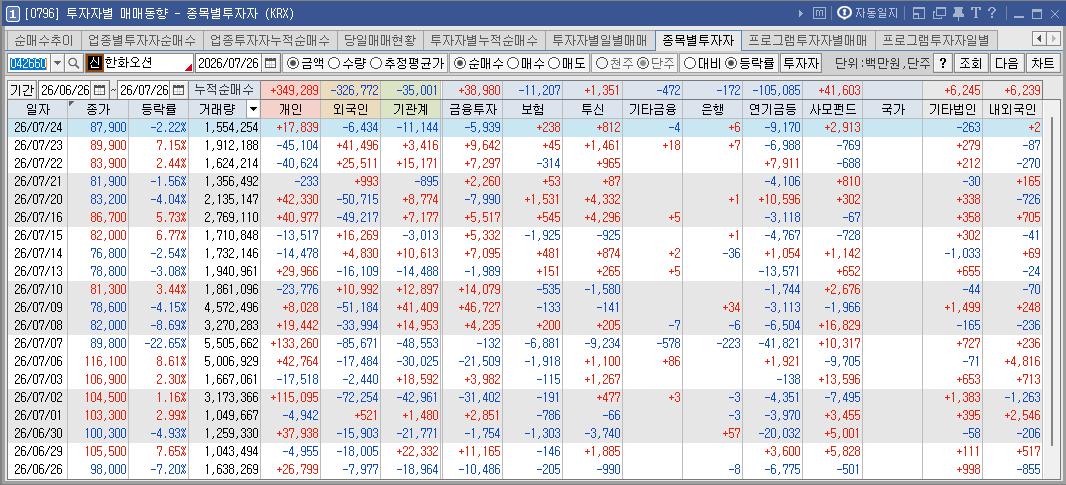Click the 투자자 button

[x=801, y=63]
